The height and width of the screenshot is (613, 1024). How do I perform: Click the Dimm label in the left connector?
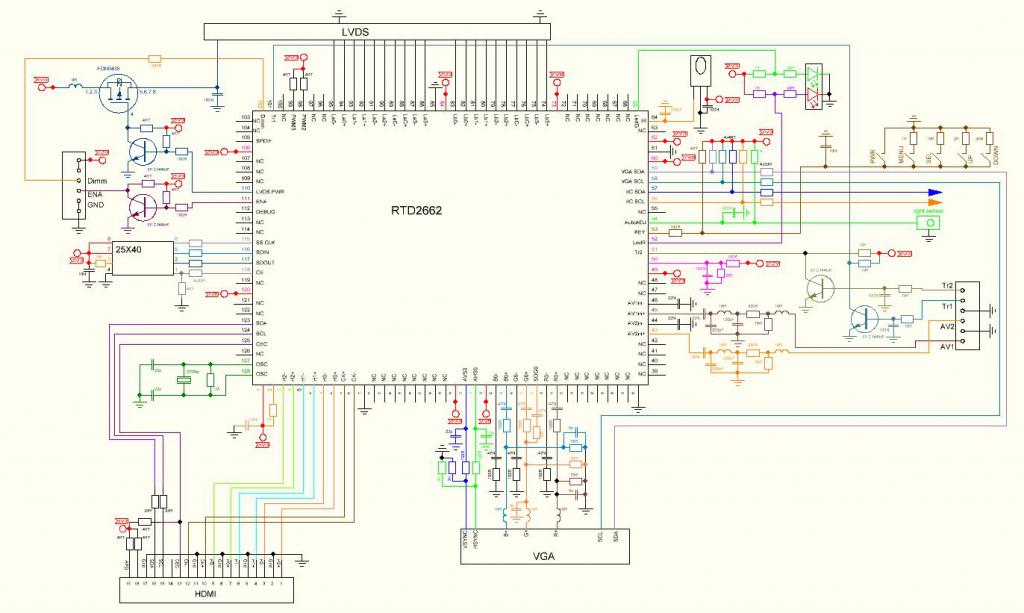97,181
